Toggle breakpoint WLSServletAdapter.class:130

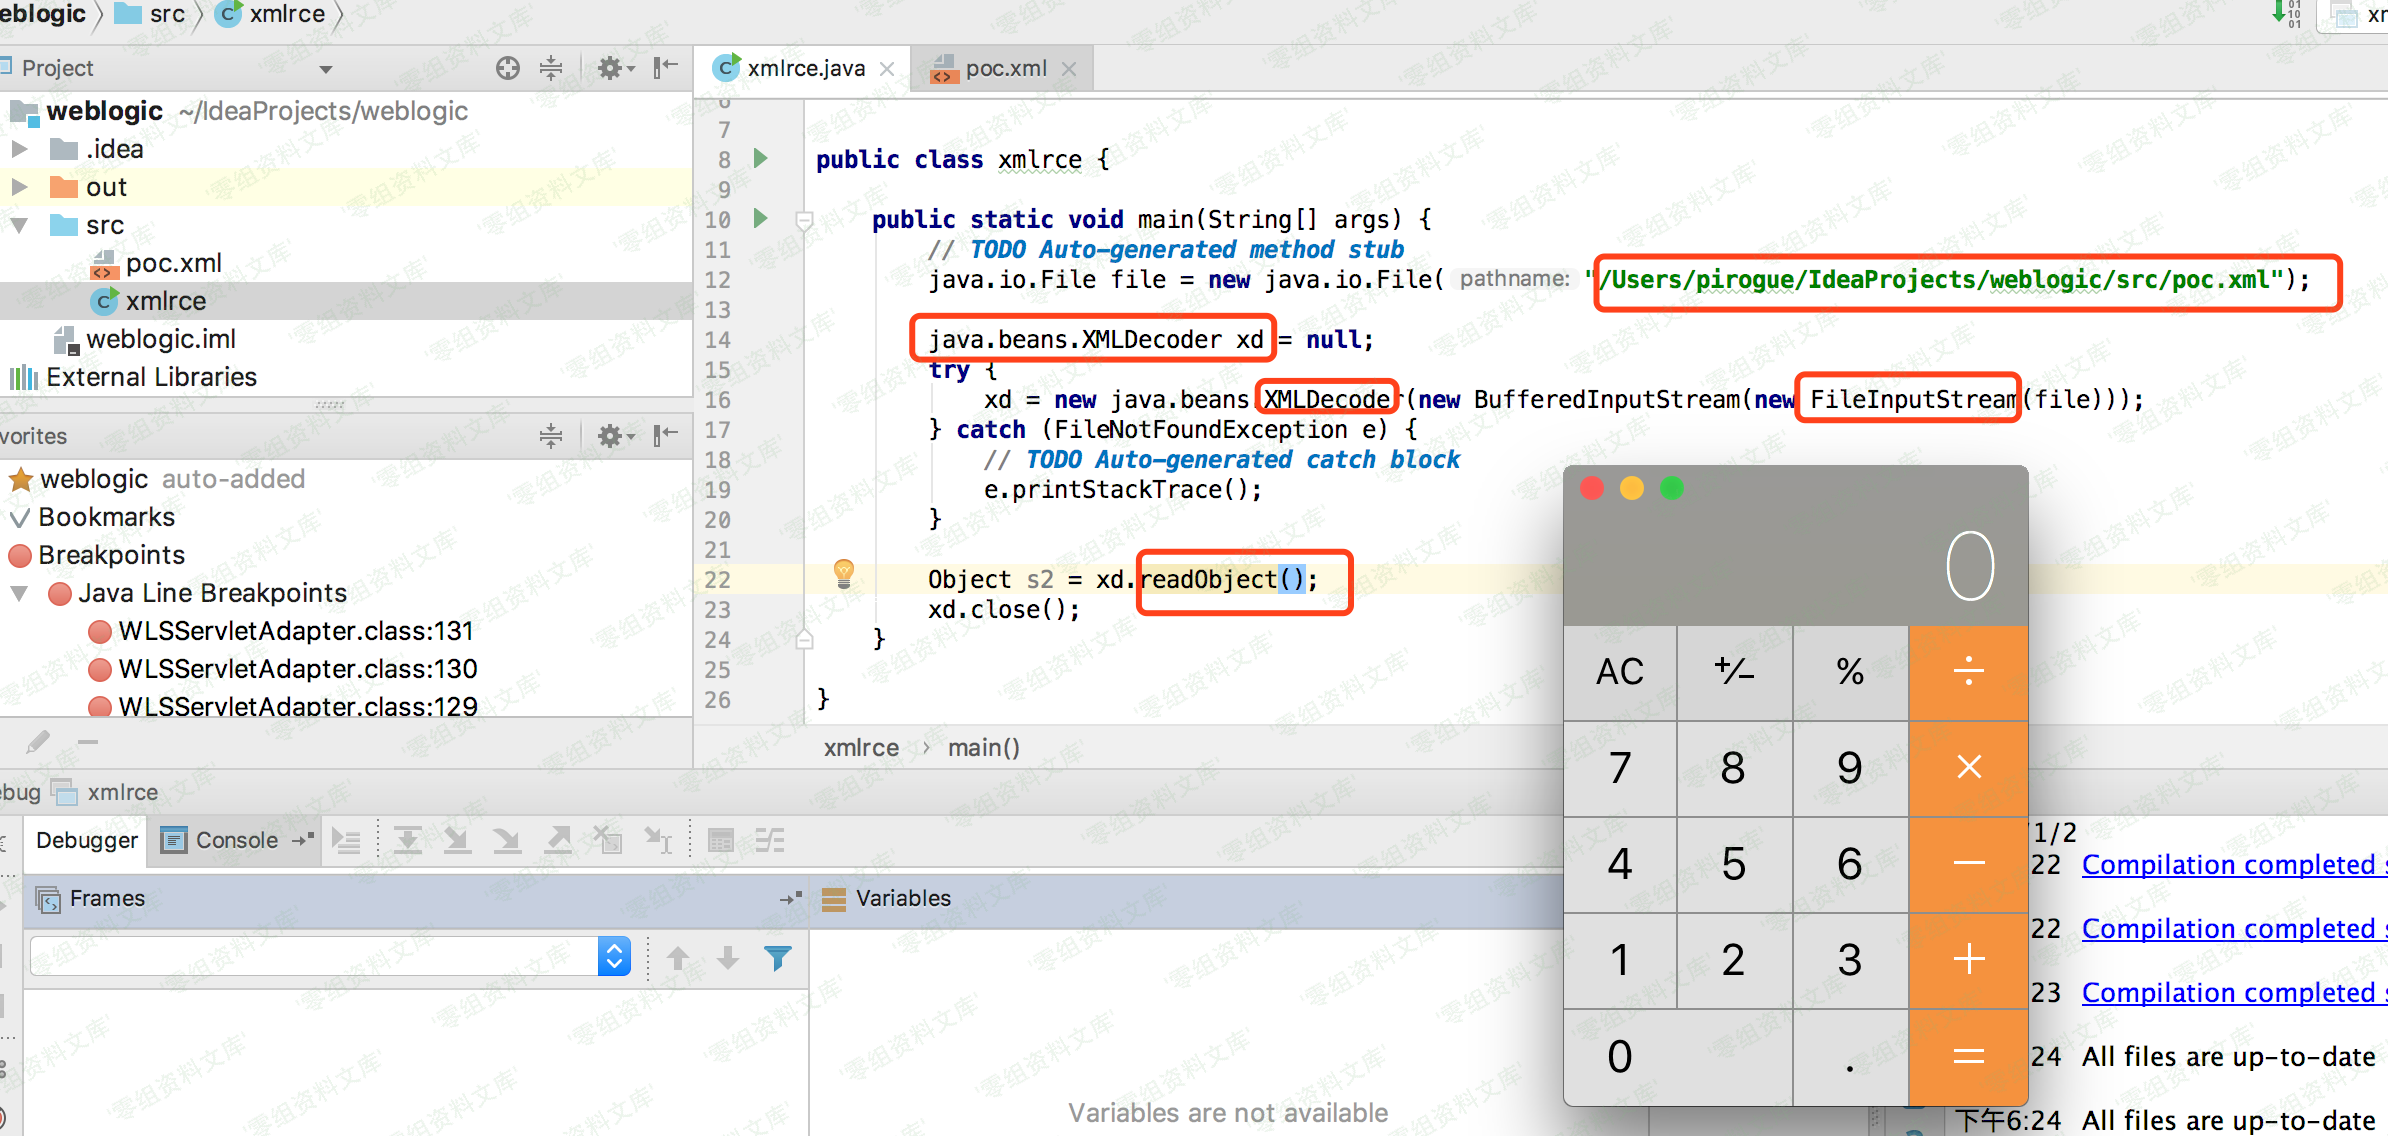pos(99,669)
